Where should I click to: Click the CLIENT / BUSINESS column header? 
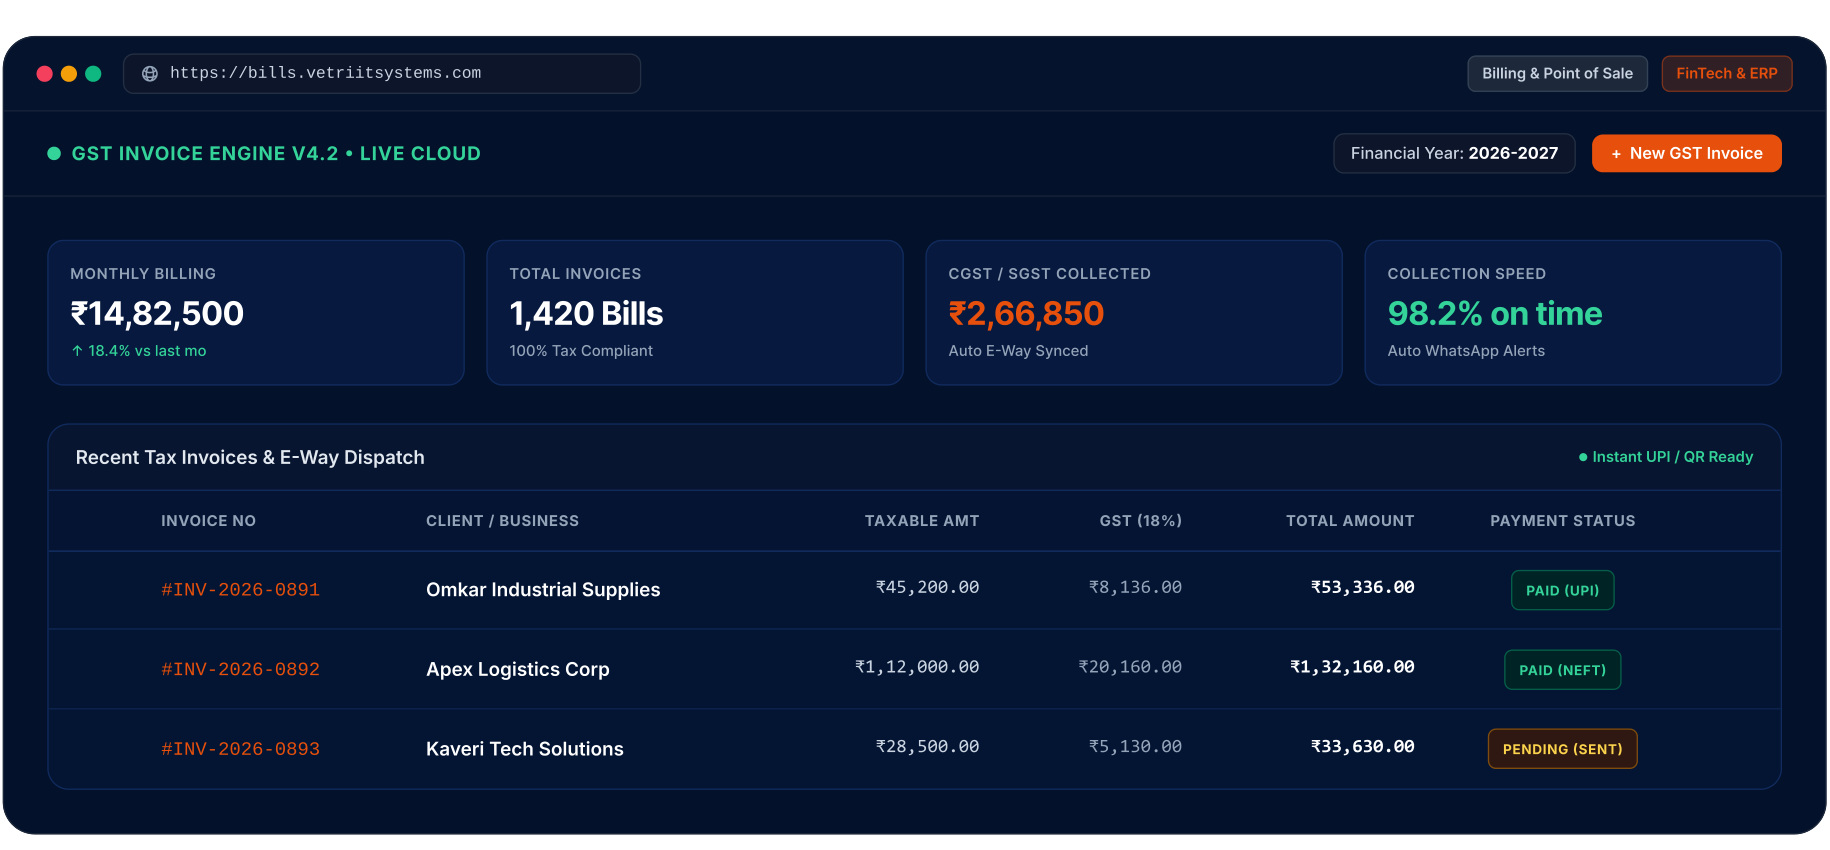coord(502,521)
